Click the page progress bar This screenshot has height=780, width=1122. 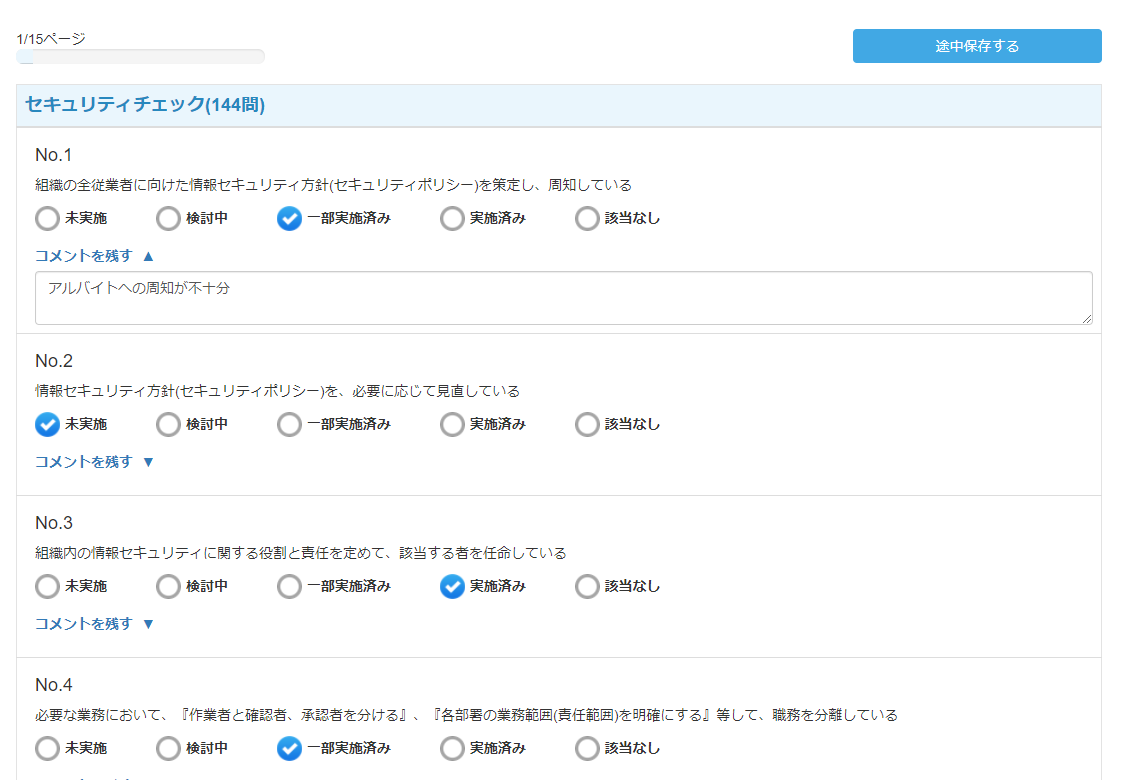(x=140, y=57)
